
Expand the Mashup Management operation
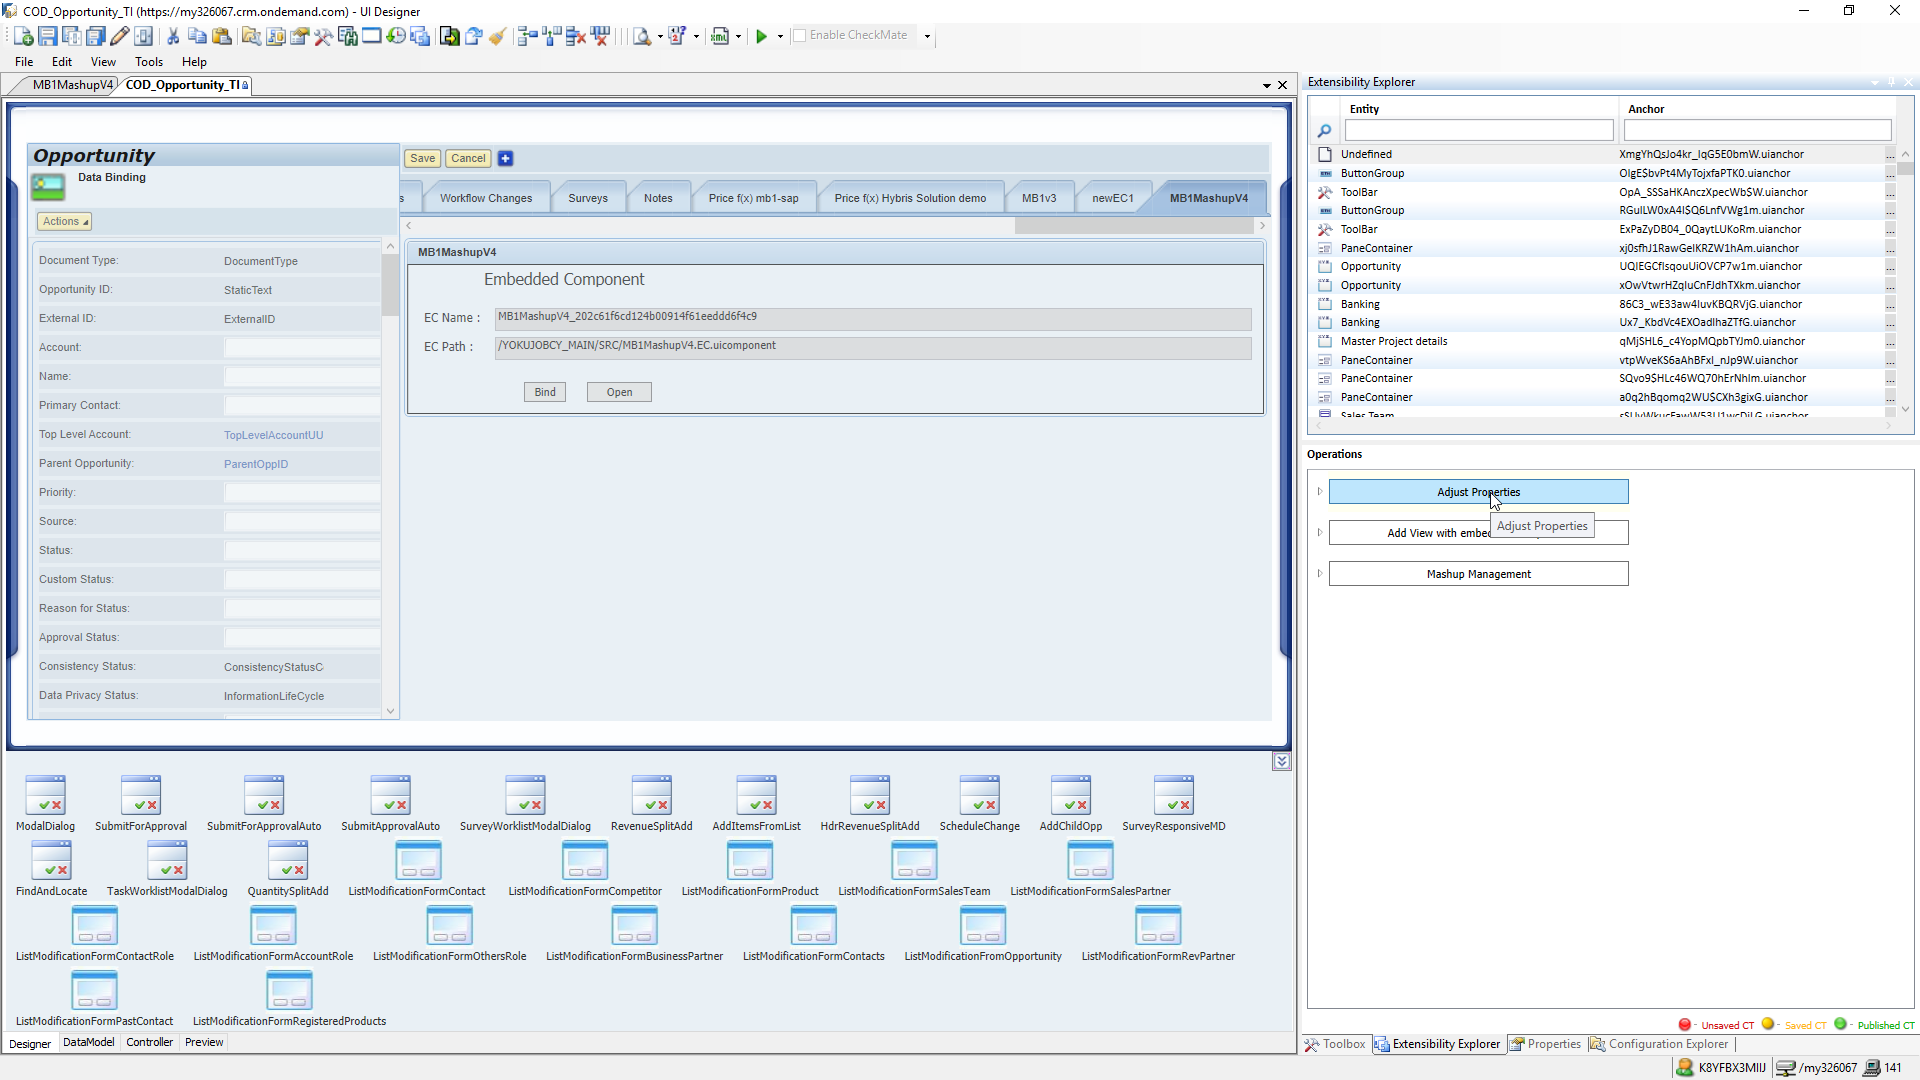[x=1320, y=574]
